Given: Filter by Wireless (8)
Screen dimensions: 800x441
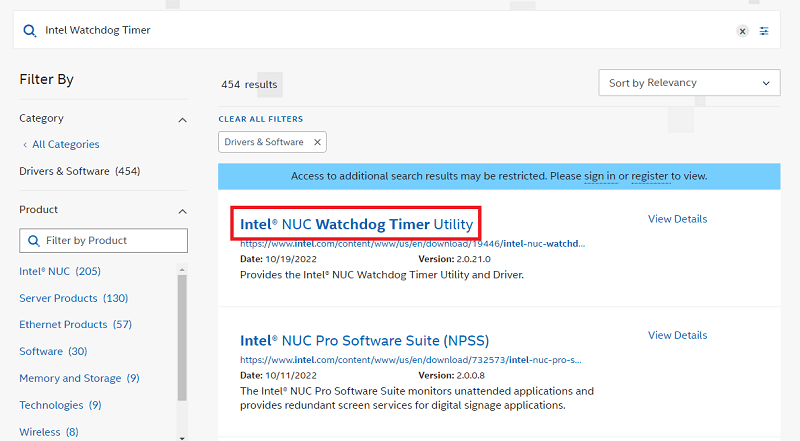Looking at the screenshot, I should point(49,432).
